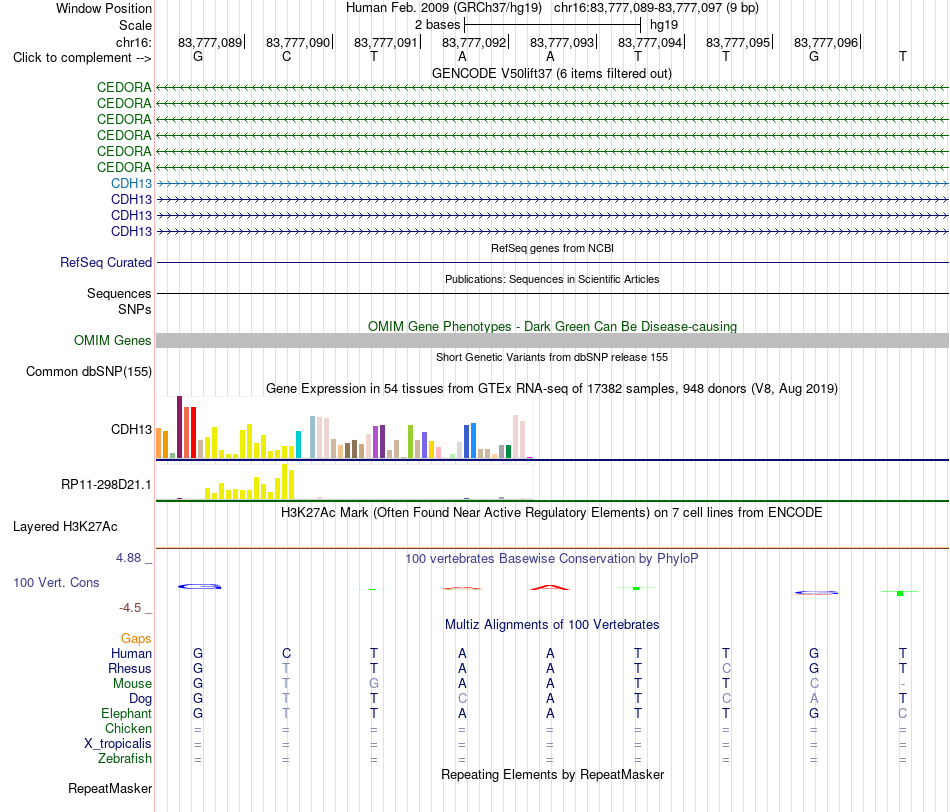This screenshot has height=812, width=950.
Task: Click base C in the complement sequence row
Action: point(287,56)
